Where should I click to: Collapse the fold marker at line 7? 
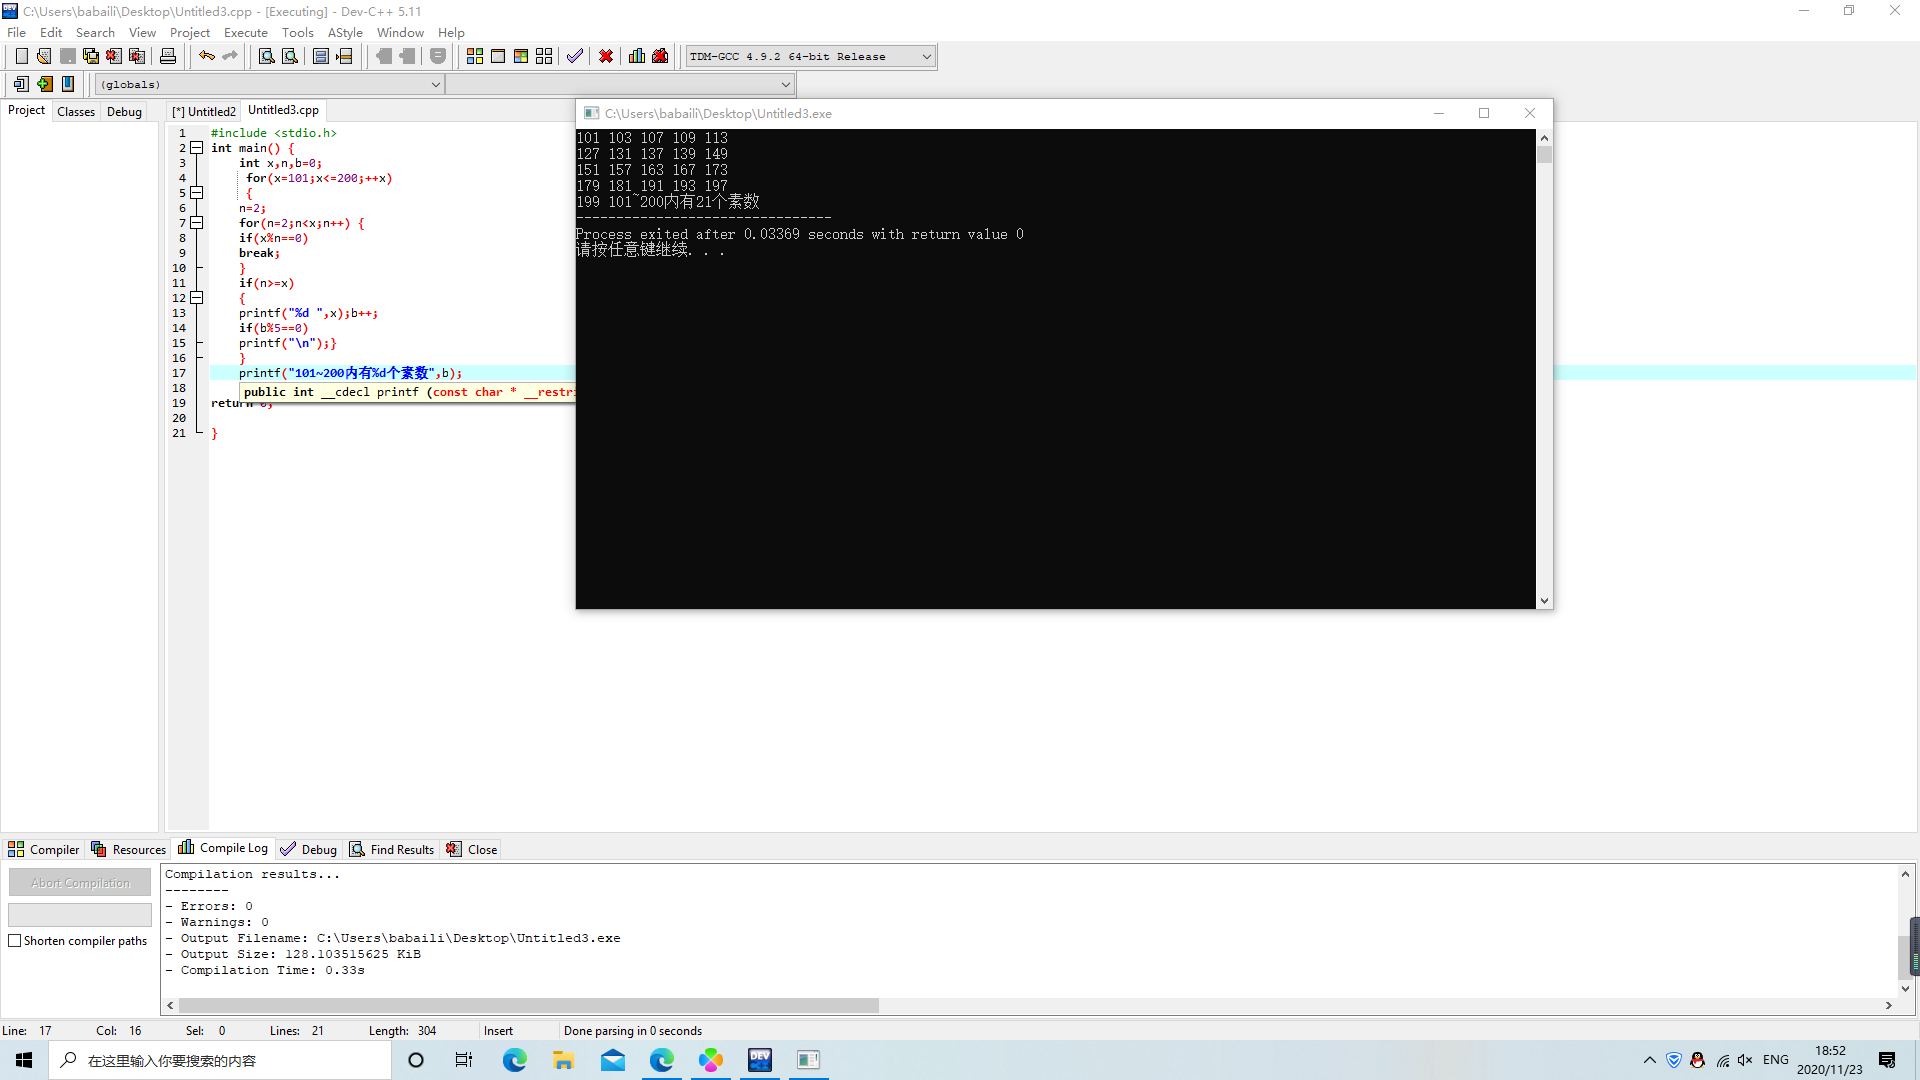[x=197, y=223]
